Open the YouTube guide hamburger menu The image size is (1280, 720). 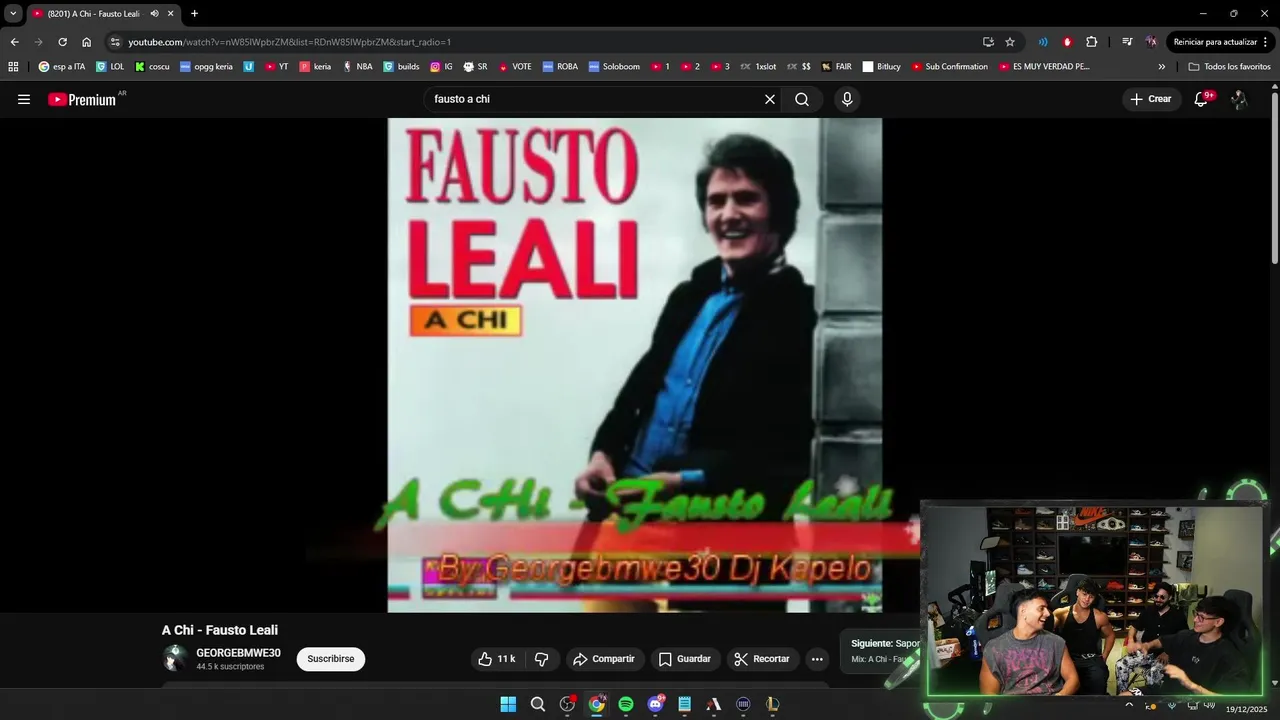point(24,99)
